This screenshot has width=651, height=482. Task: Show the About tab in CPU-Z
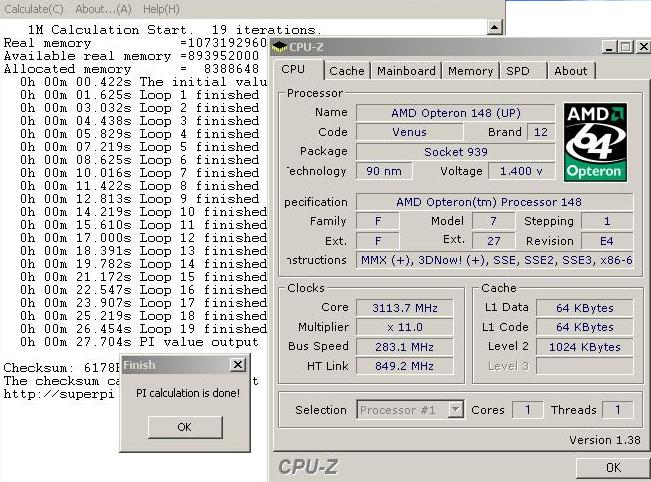point(571,71)
